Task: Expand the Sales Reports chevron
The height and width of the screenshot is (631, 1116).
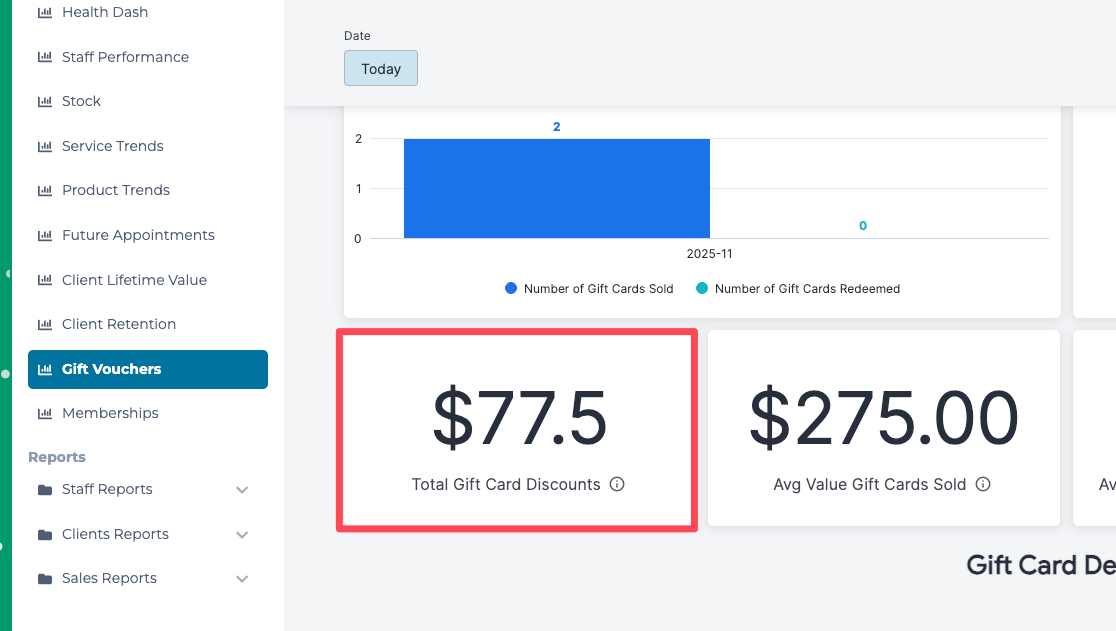Action: pos(242,579)
